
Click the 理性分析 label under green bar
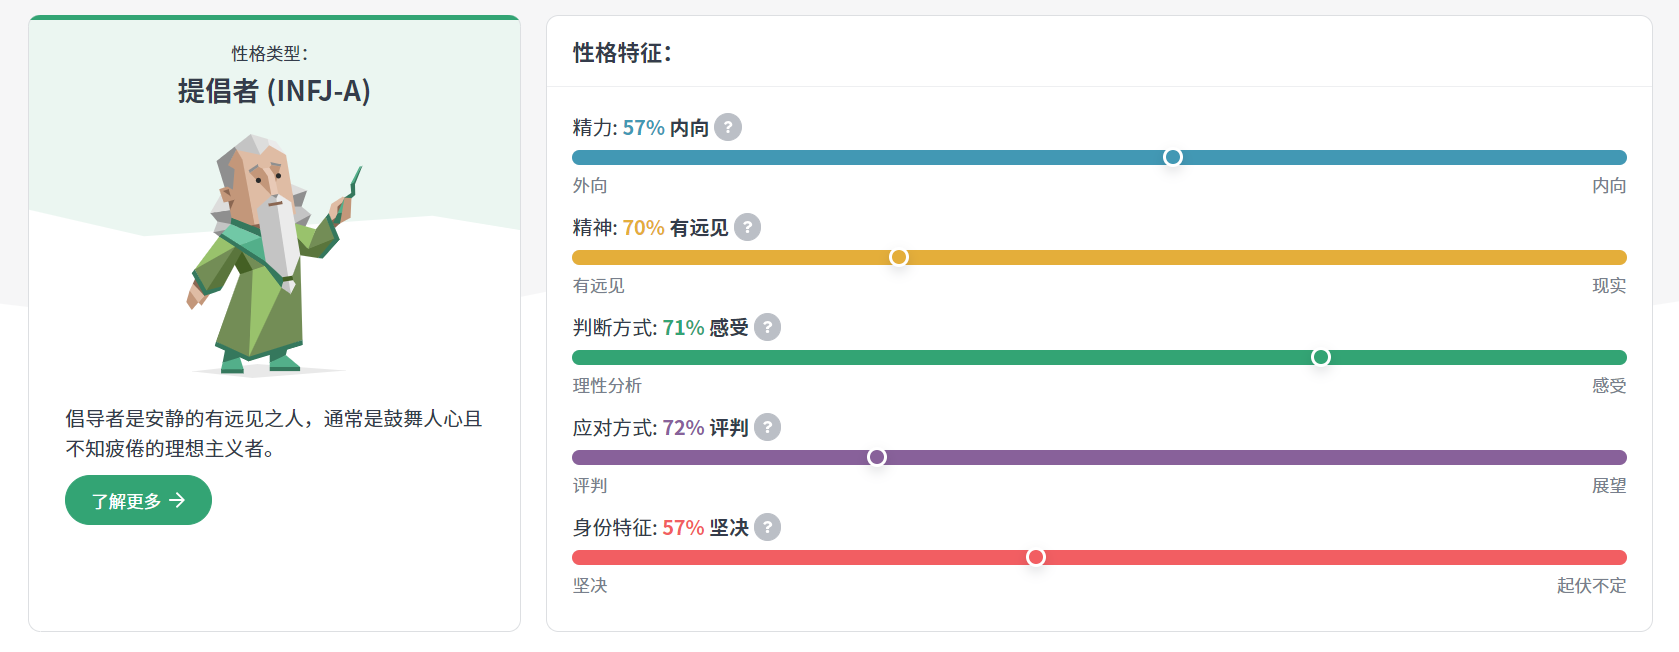607,386
